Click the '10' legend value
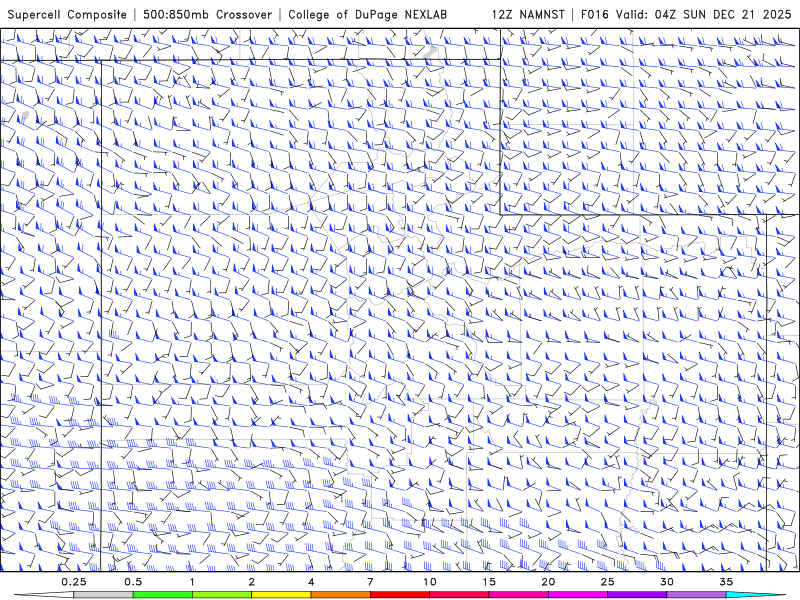The width and height of the screenshot is (800, 600). (x=430, y=582)
